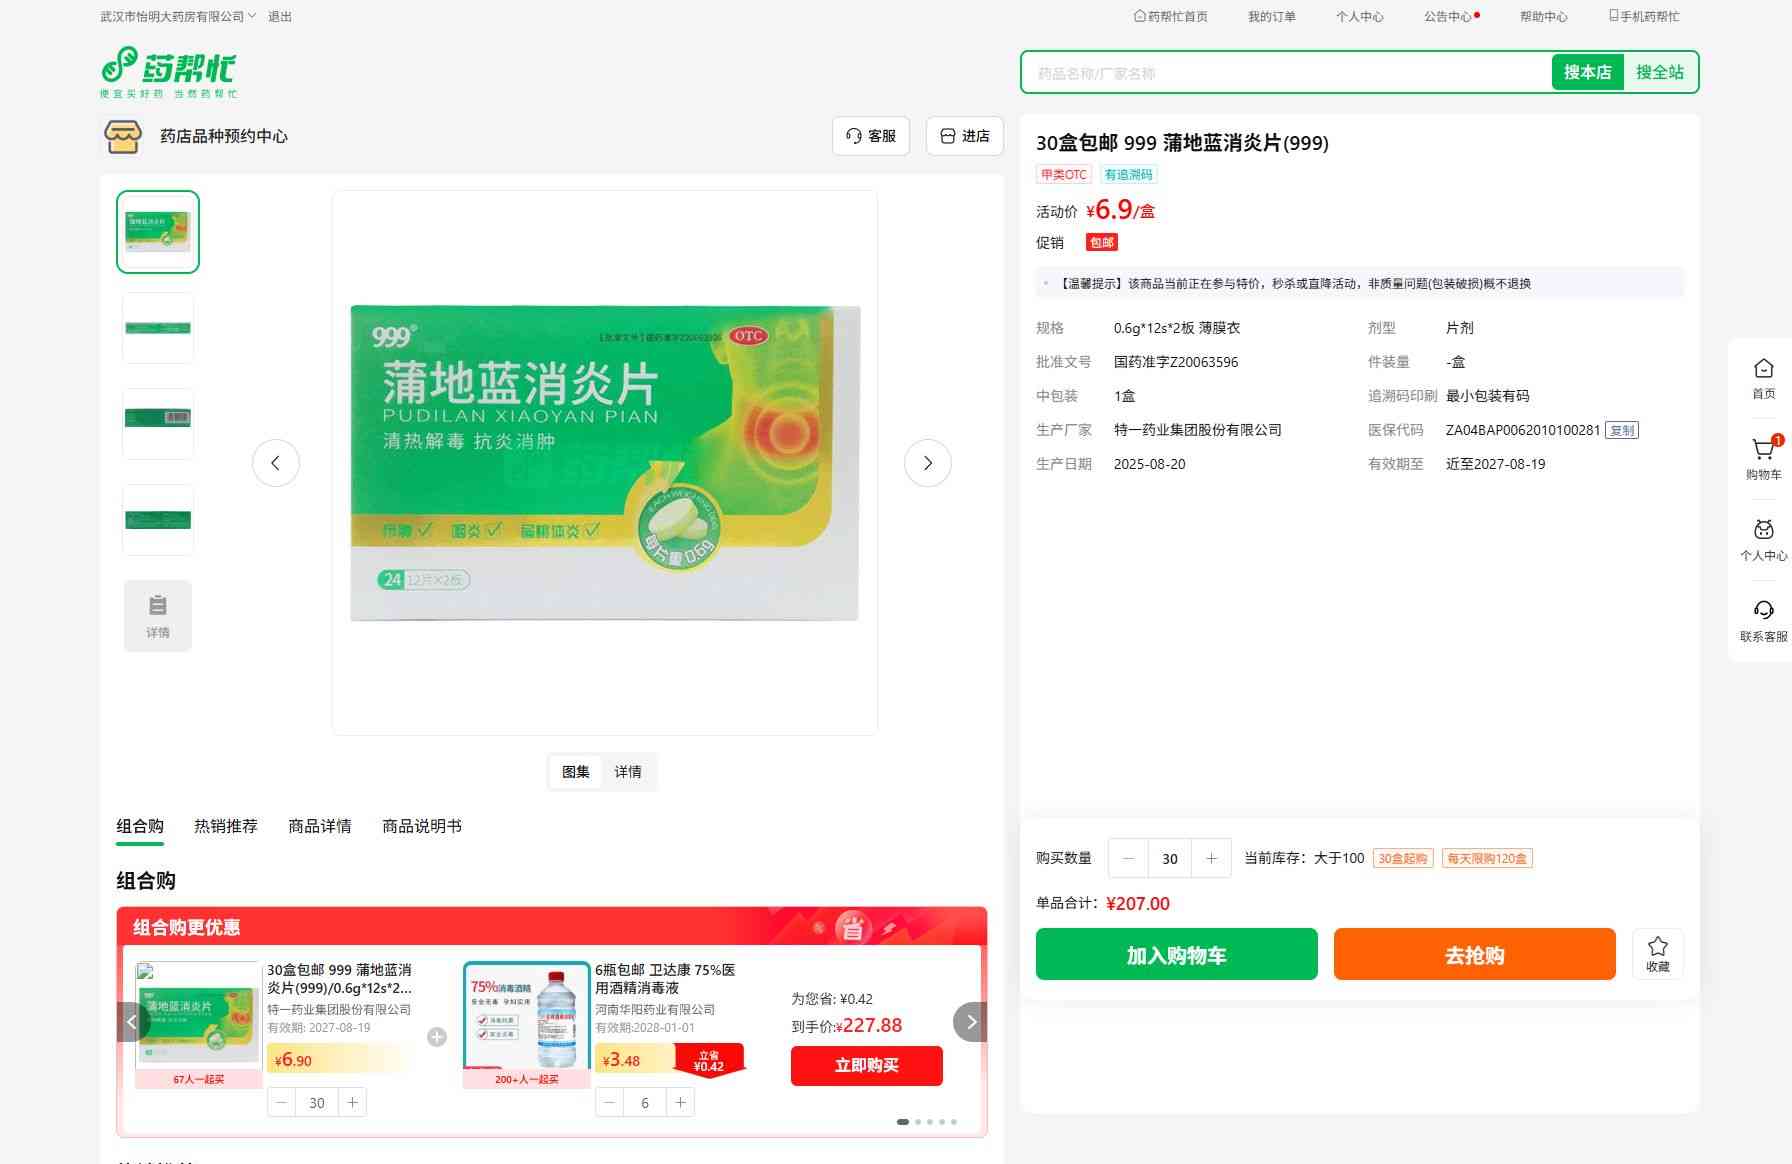1792x1164 pixels.
Task: Show next product image with right arrow
Action: pyautogui.click(x=927, y=463)
